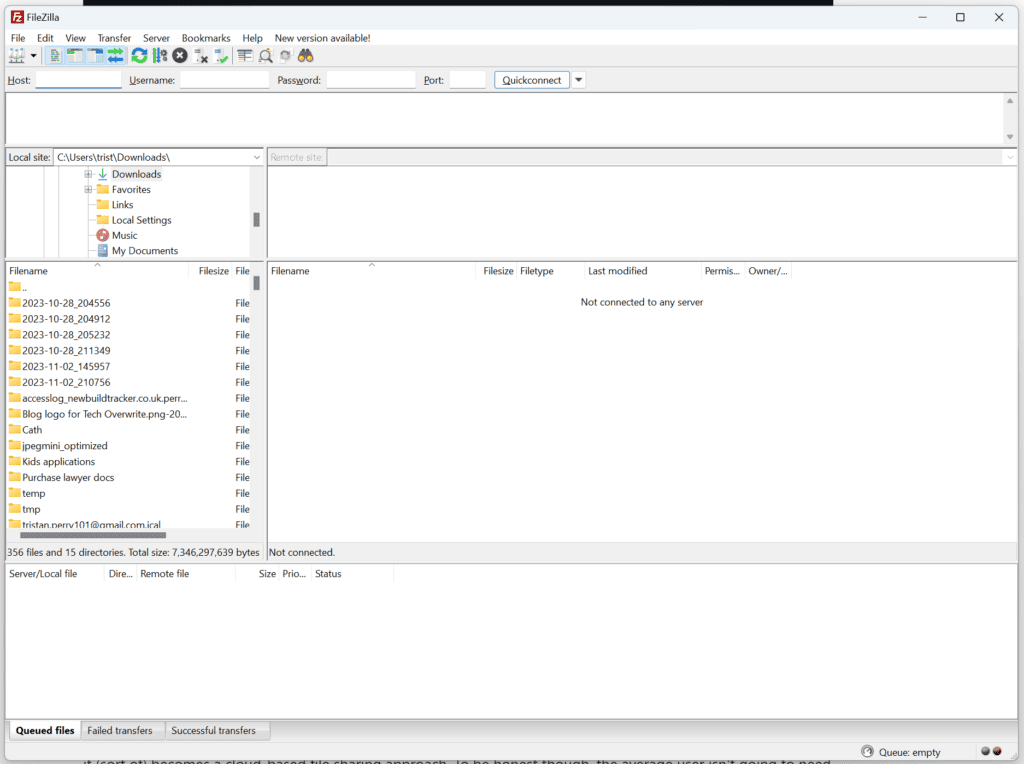Select Links folder in the local tree

click(x=122, y=205)
